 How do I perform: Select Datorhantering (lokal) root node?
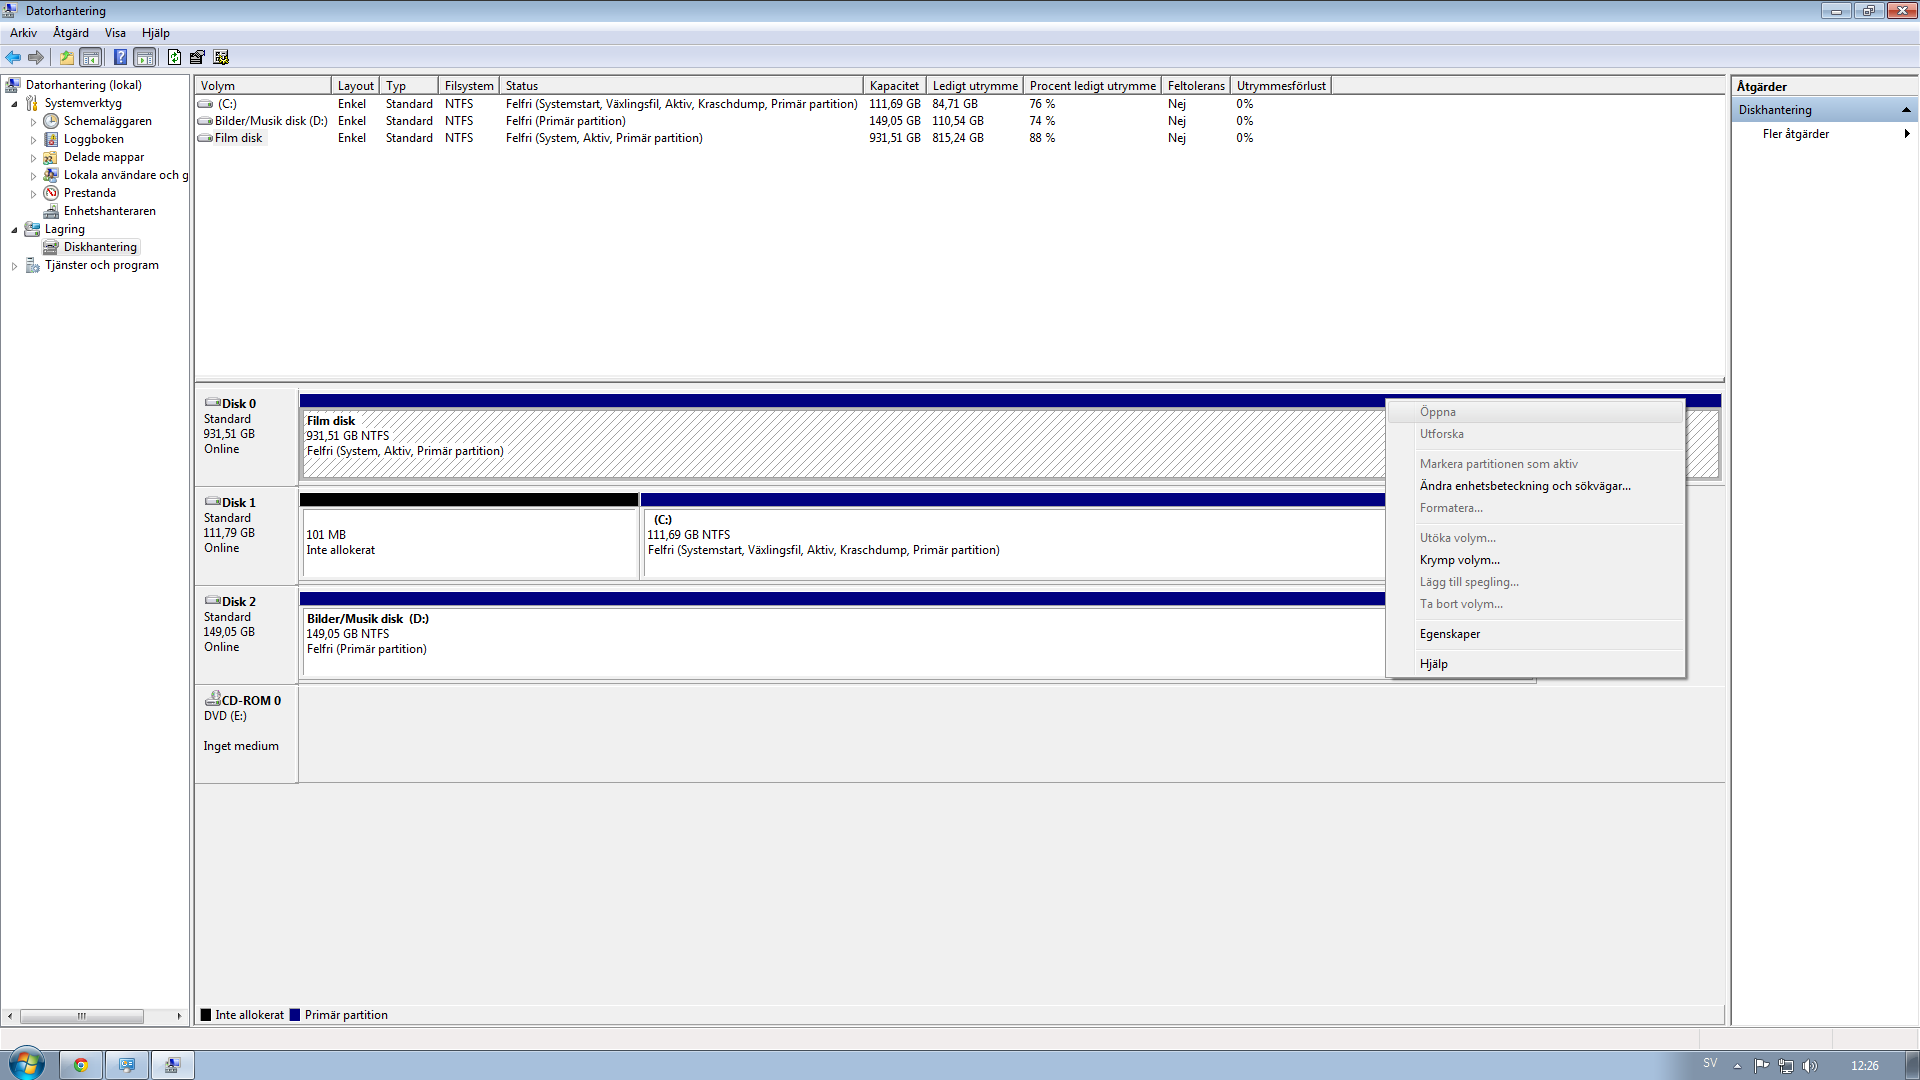(84, 85)
